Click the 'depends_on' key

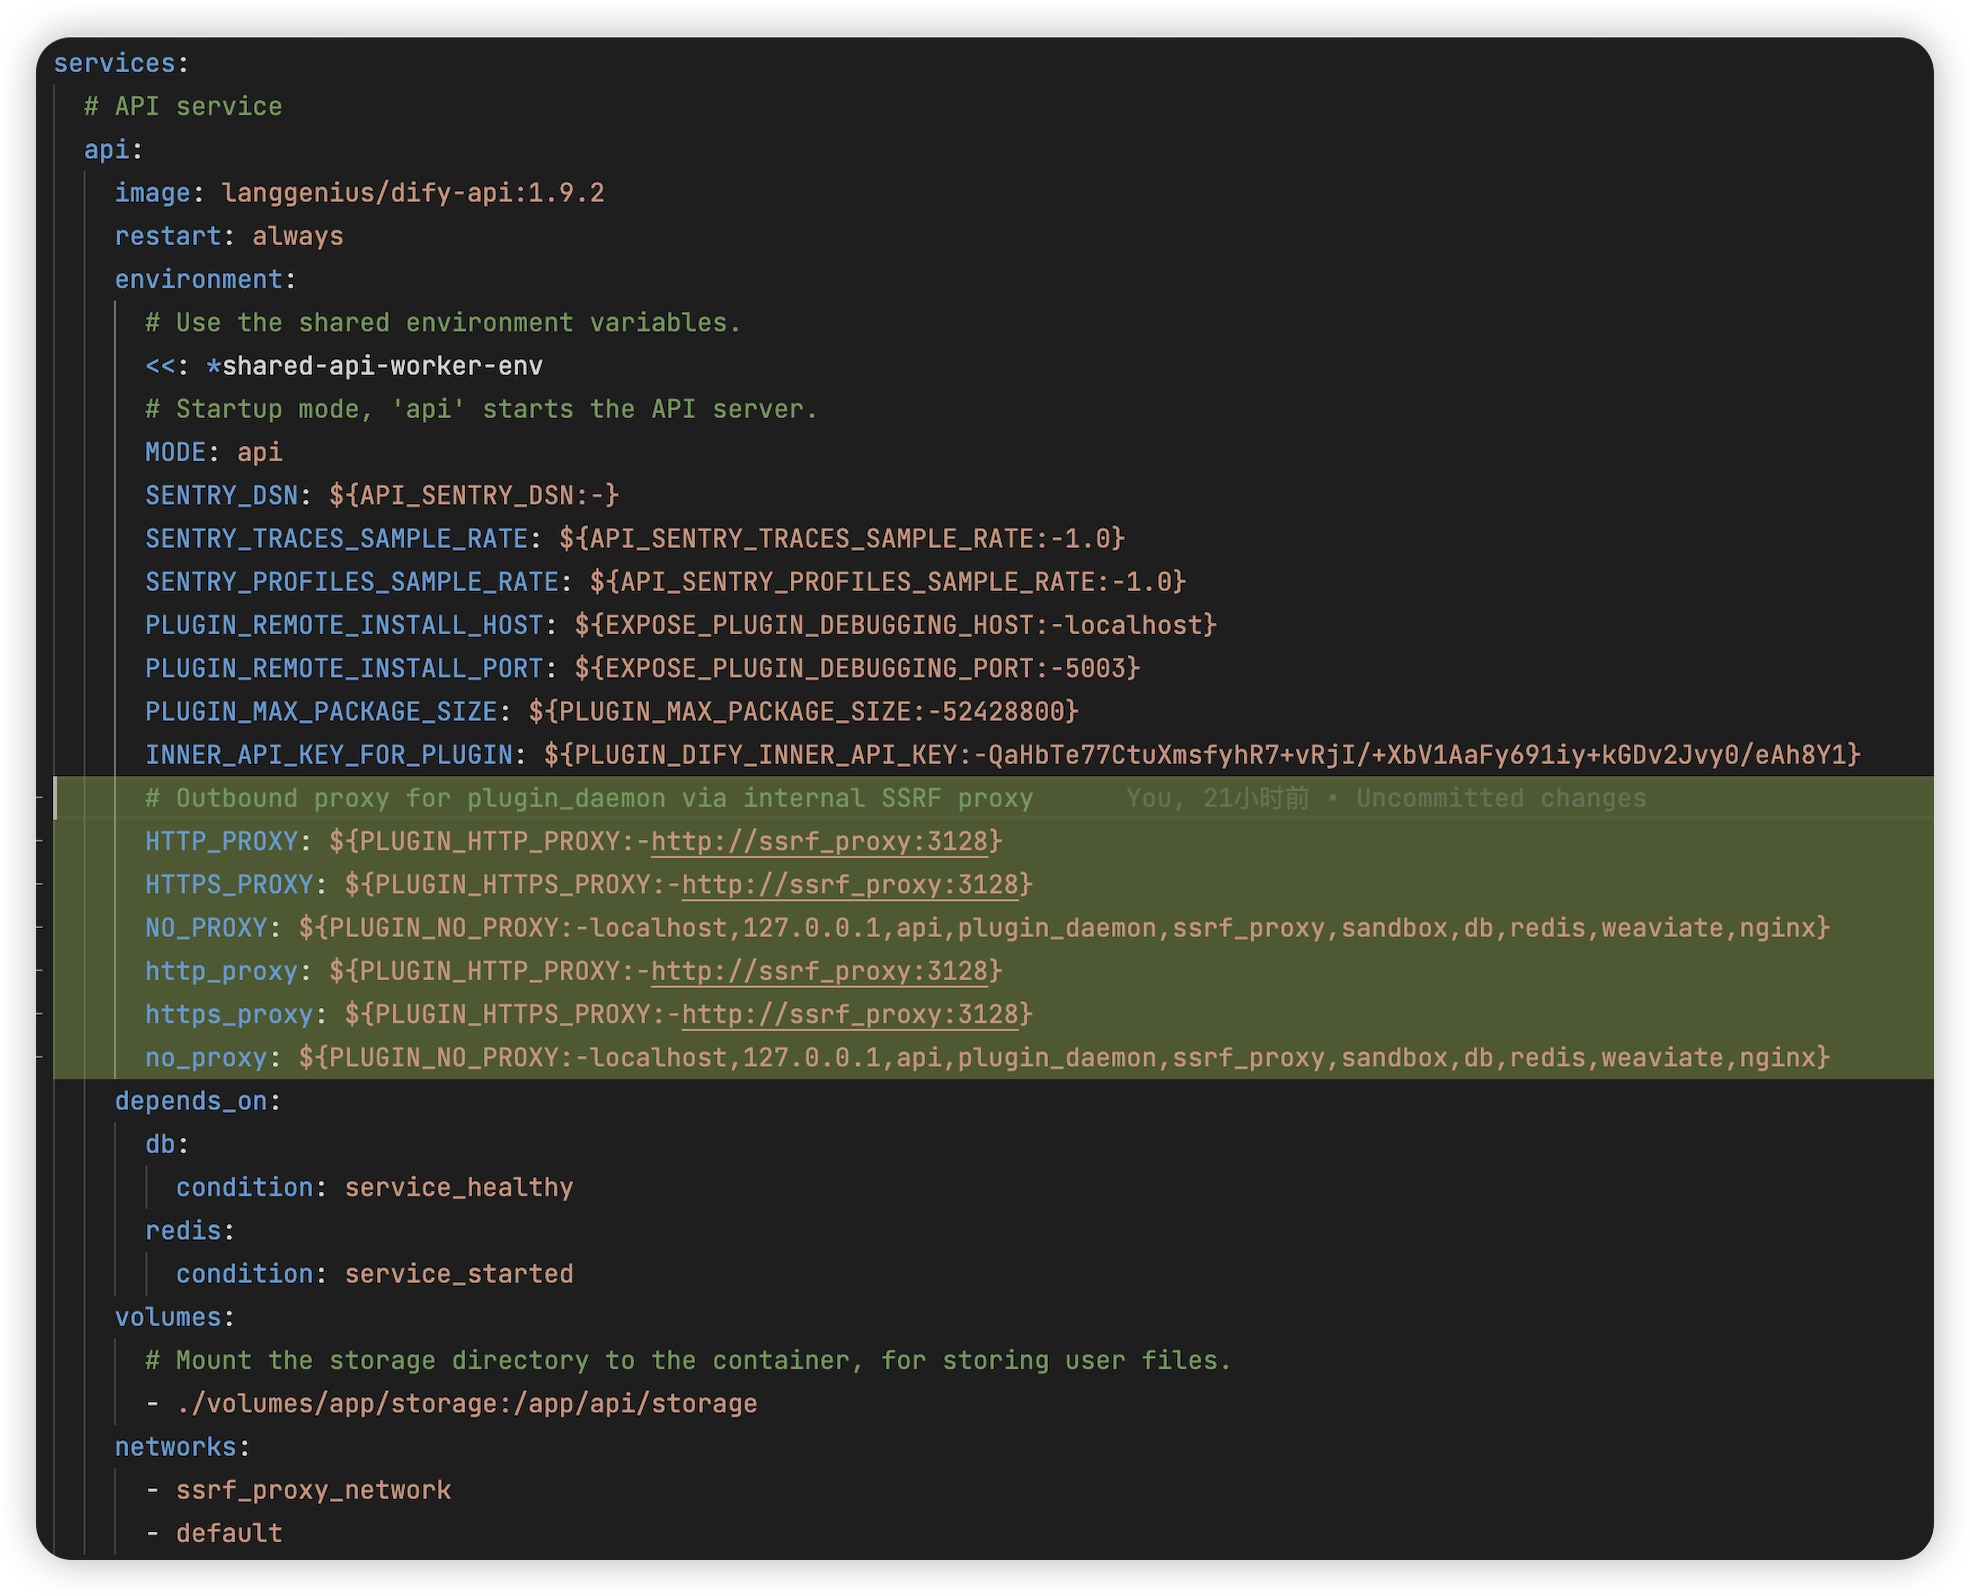pos(190,1101)
